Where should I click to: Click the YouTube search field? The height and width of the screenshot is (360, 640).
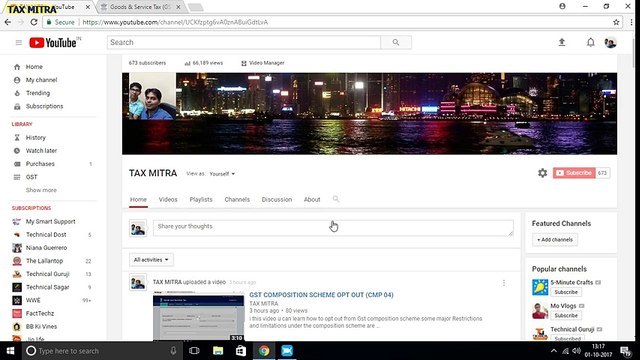pos(244,42)
